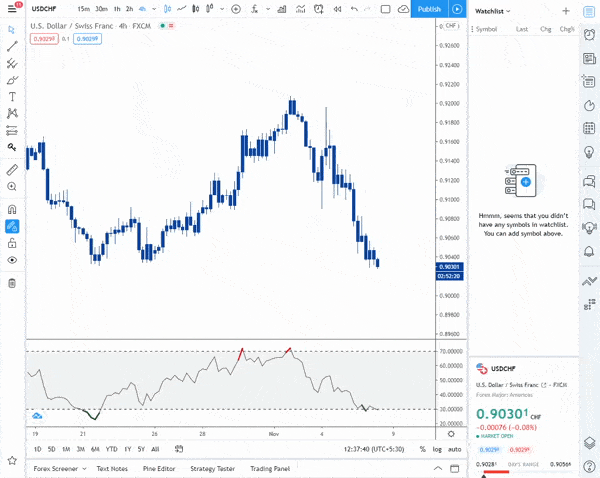Switch to 2h timeframe
Viewport: 600px width, 478px height.
pyautogui.click(x=130, y=9)
